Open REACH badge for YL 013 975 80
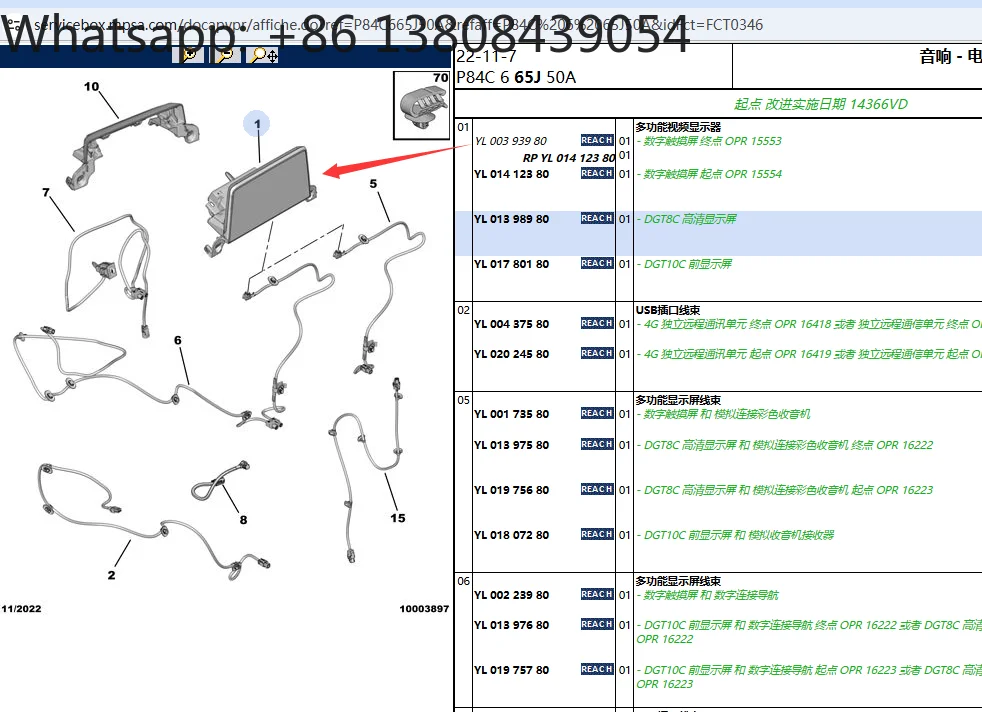 [596, 444]
